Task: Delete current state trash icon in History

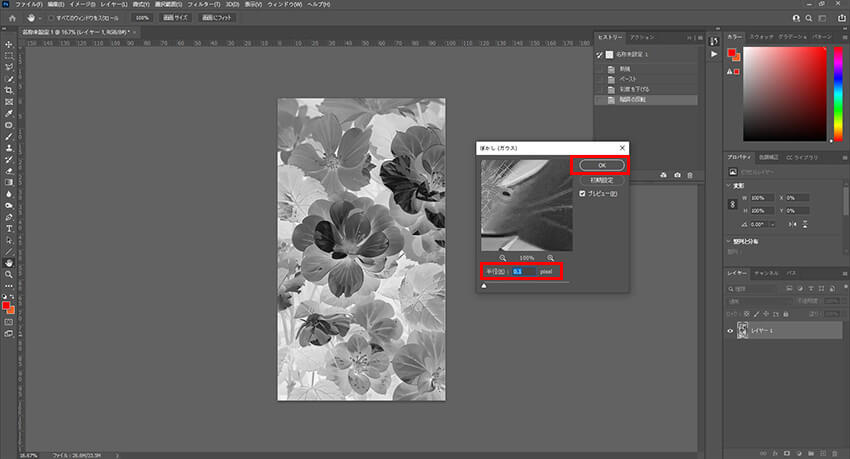Action: pos(690,175)
